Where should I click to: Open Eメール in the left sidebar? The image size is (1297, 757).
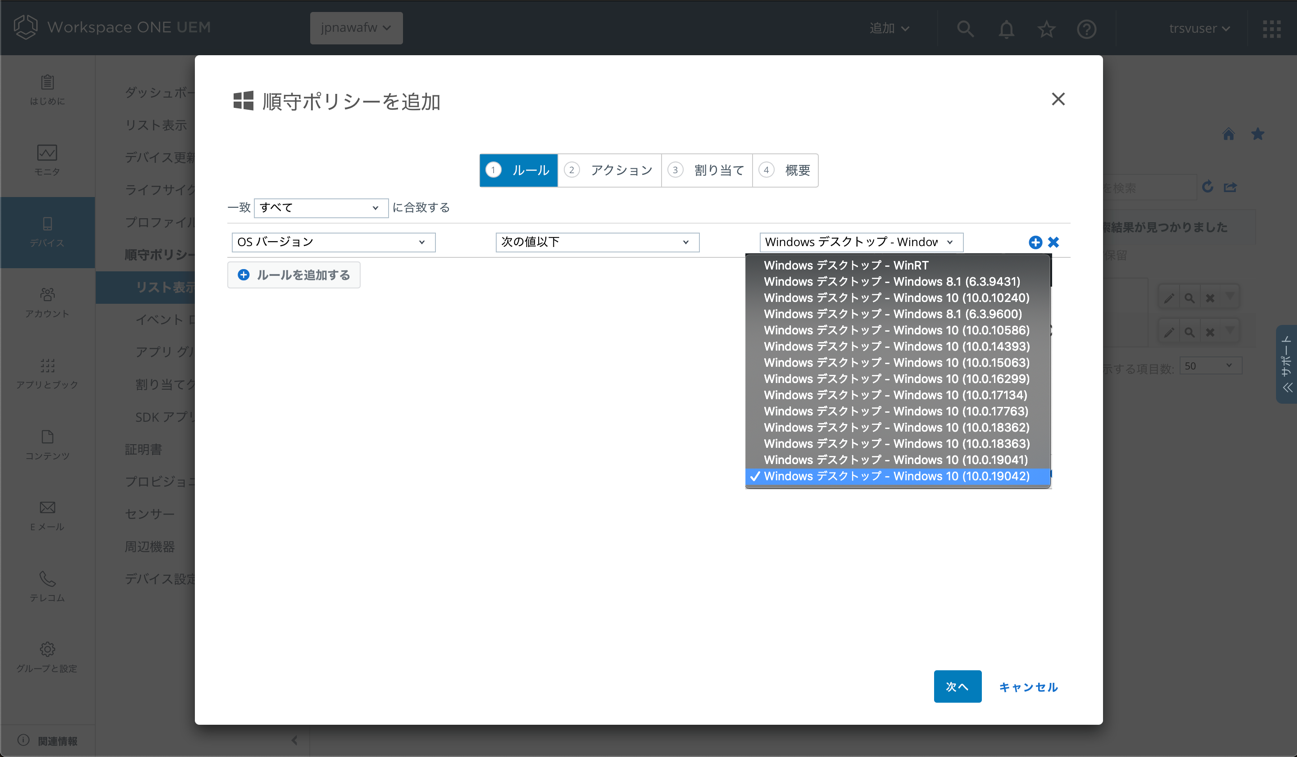47,516
